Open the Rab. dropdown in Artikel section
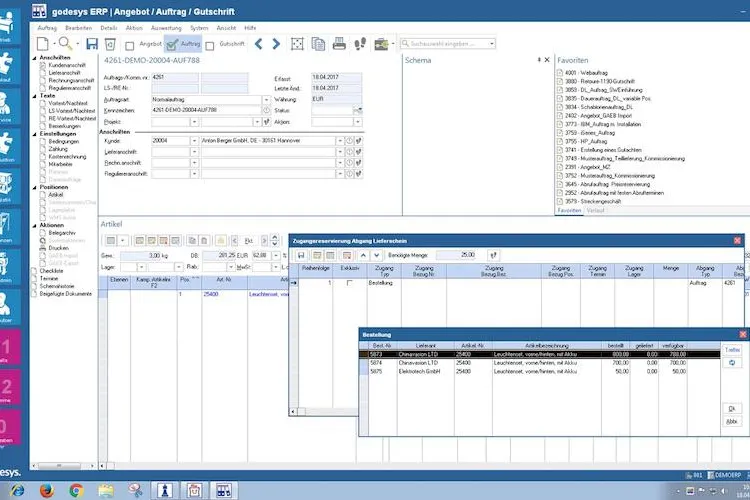Screen dimensions: 750x500 (231, 267)
